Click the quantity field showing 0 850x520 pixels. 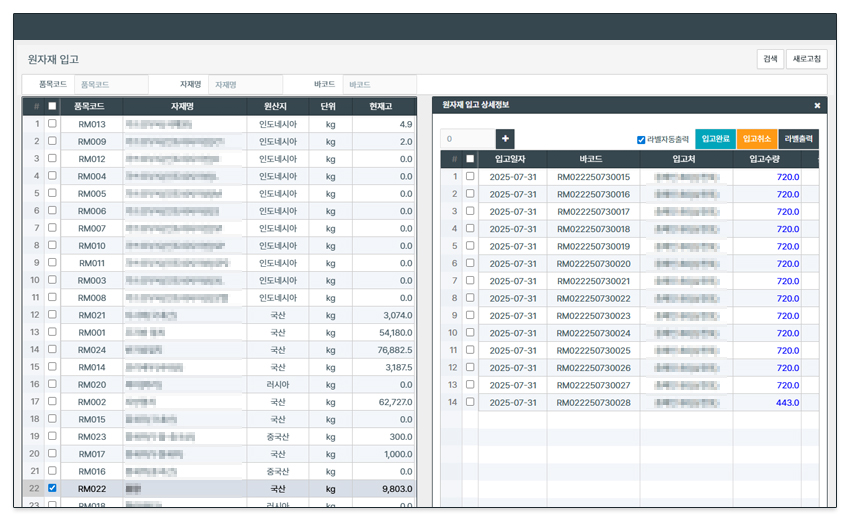(x=467, y=139)
